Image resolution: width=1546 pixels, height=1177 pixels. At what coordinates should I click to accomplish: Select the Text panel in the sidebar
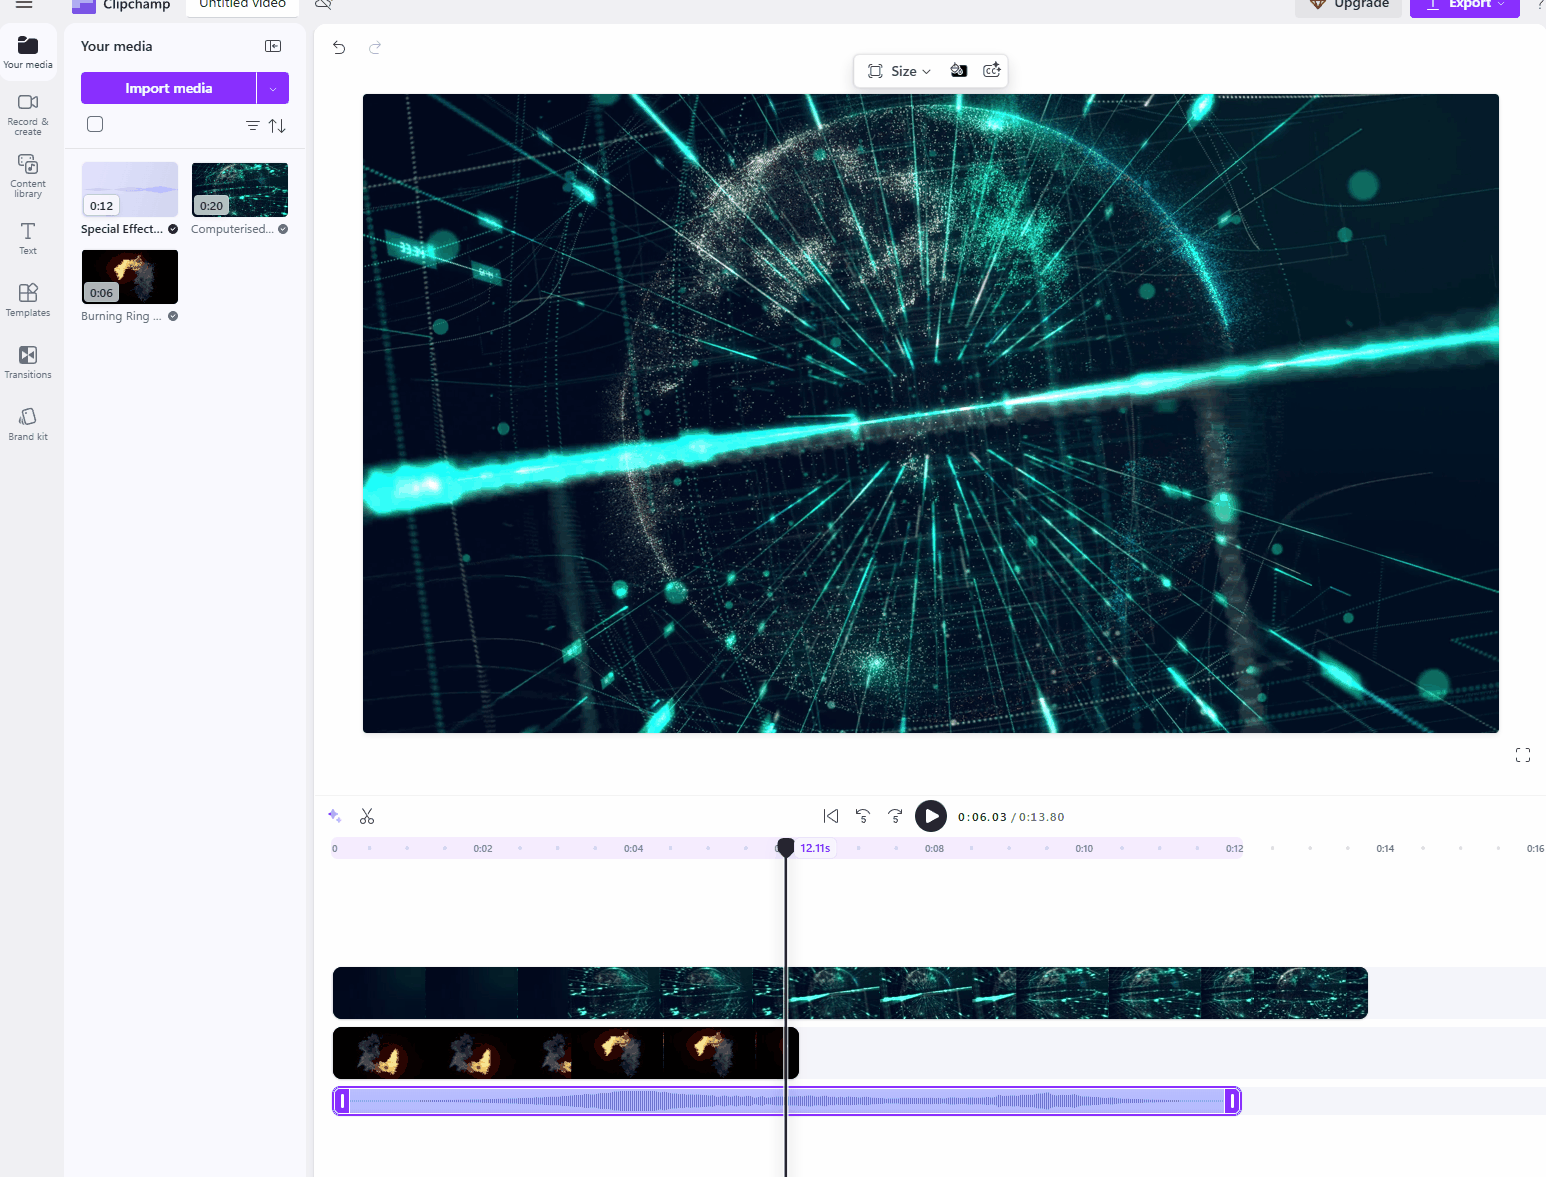[27, 238]
